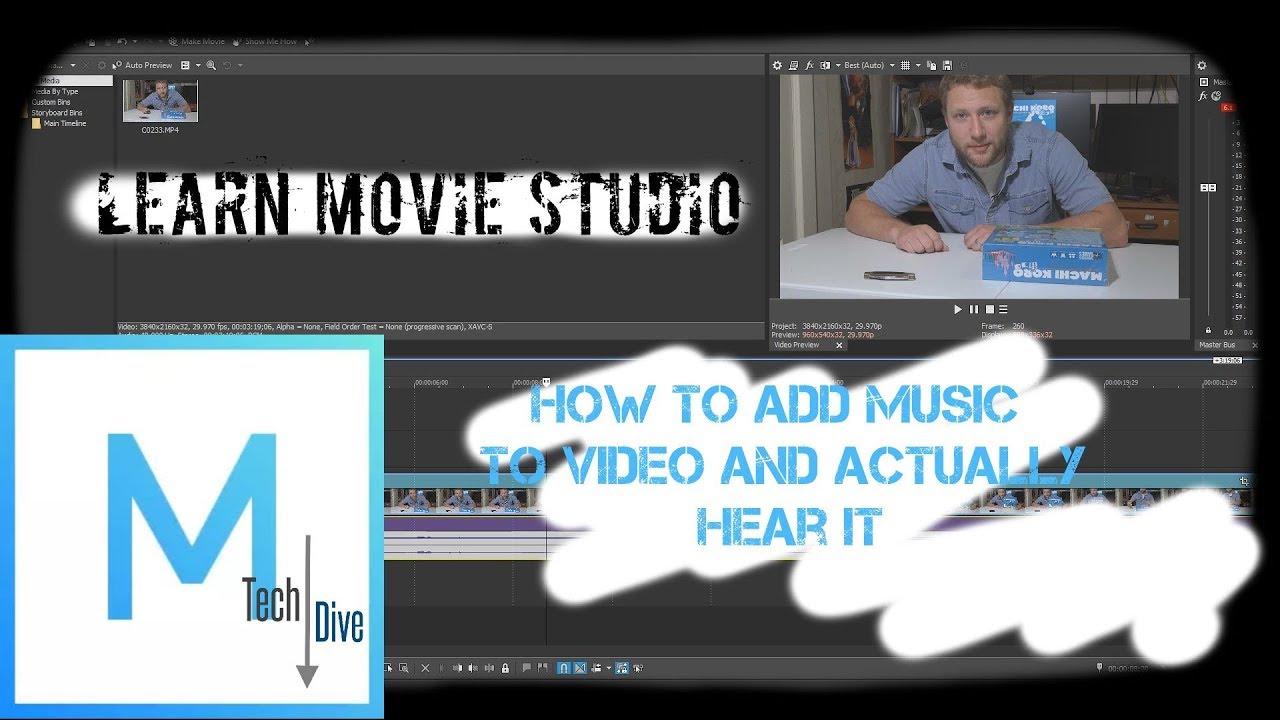The width and height of the screenshot is (1280, 720).
Task: Expand overlays grid dropdown arrow
Action: click(x=918, y=65)
